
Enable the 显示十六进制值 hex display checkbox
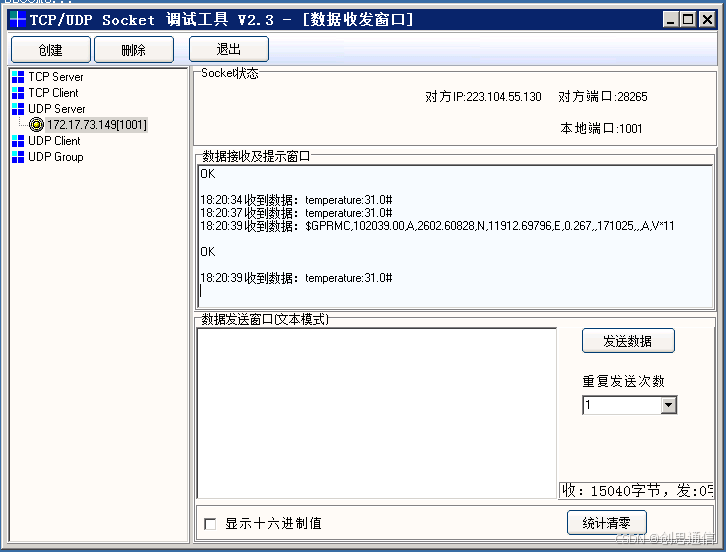pyautogui.click(x=210, y=524)
